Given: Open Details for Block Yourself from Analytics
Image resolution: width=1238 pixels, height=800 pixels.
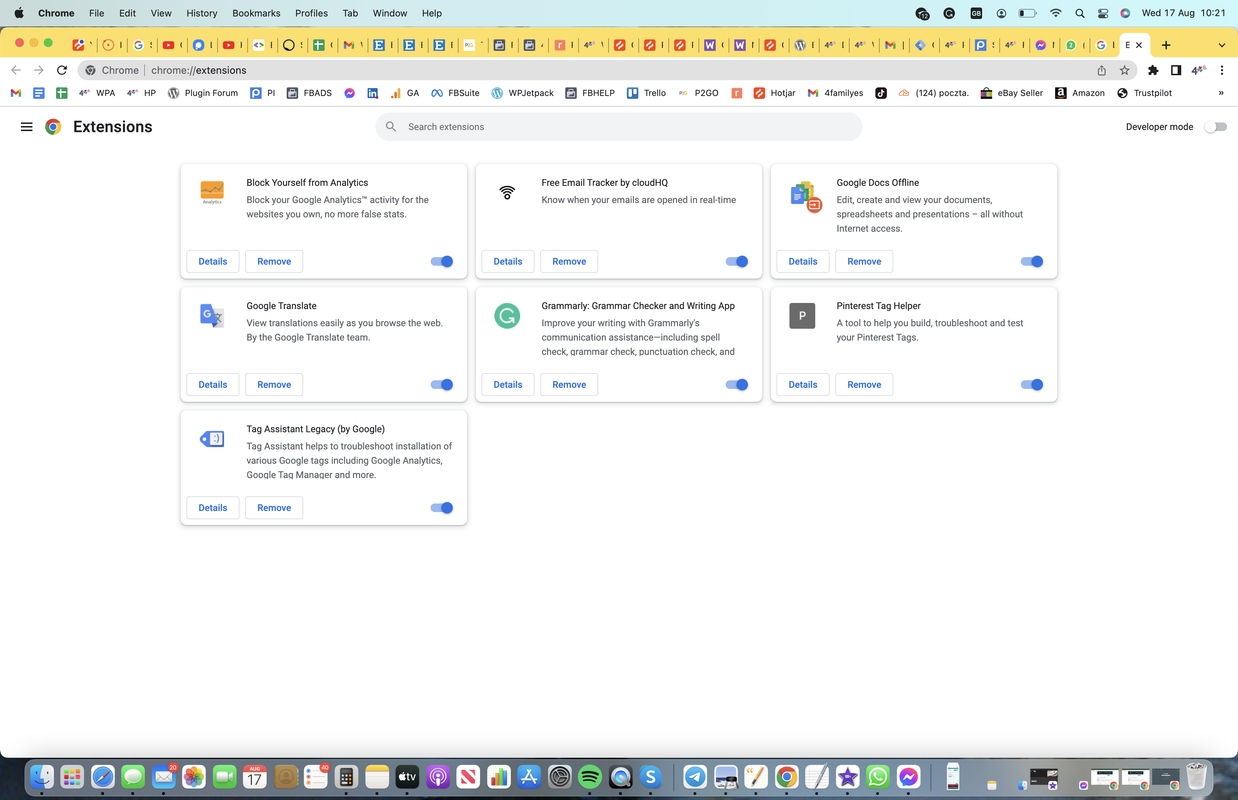Looking at the screenshot, I should click(x=213, y=261).
